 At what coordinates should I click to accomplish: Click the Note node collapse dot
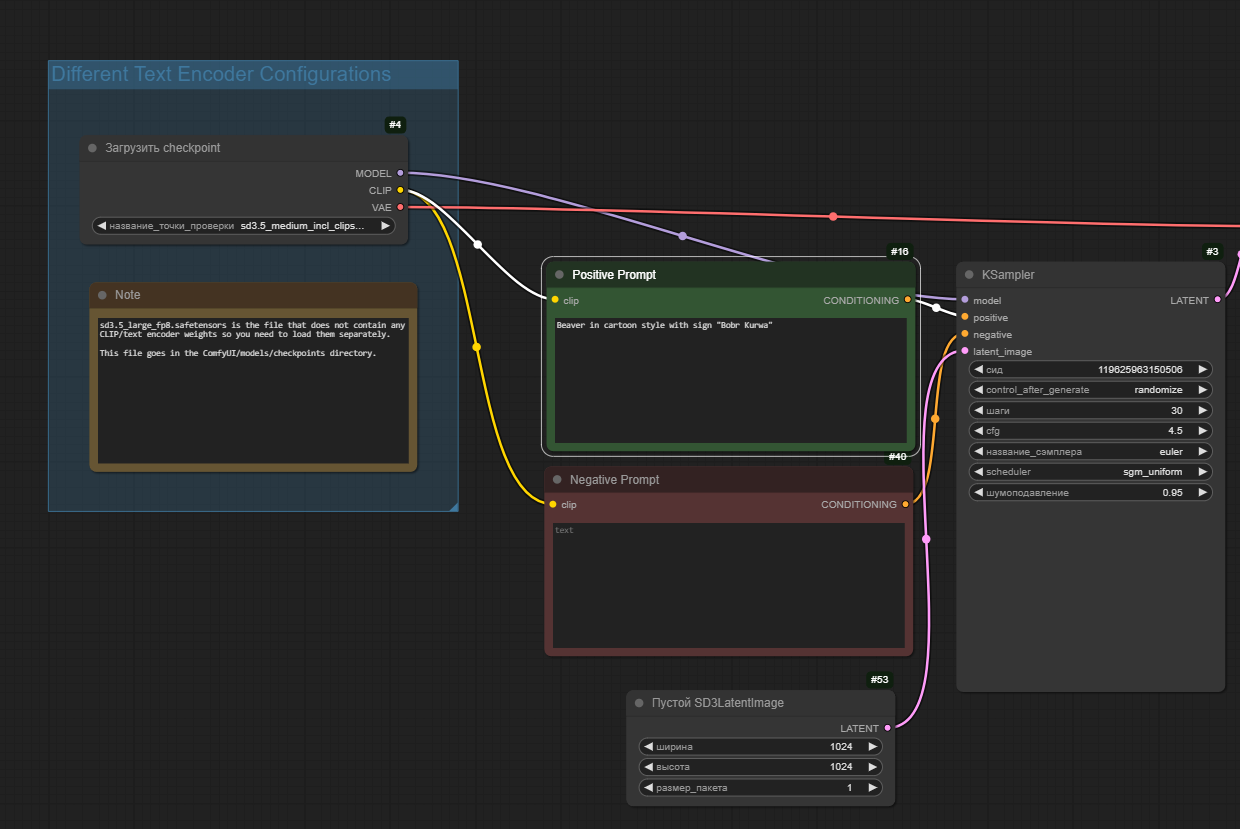102,295
